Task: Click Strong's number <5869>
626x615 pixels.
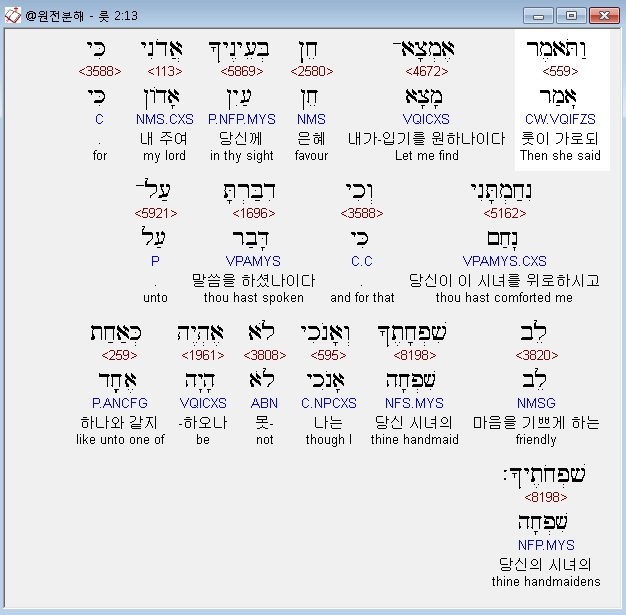Action: (x=242, y=71)
